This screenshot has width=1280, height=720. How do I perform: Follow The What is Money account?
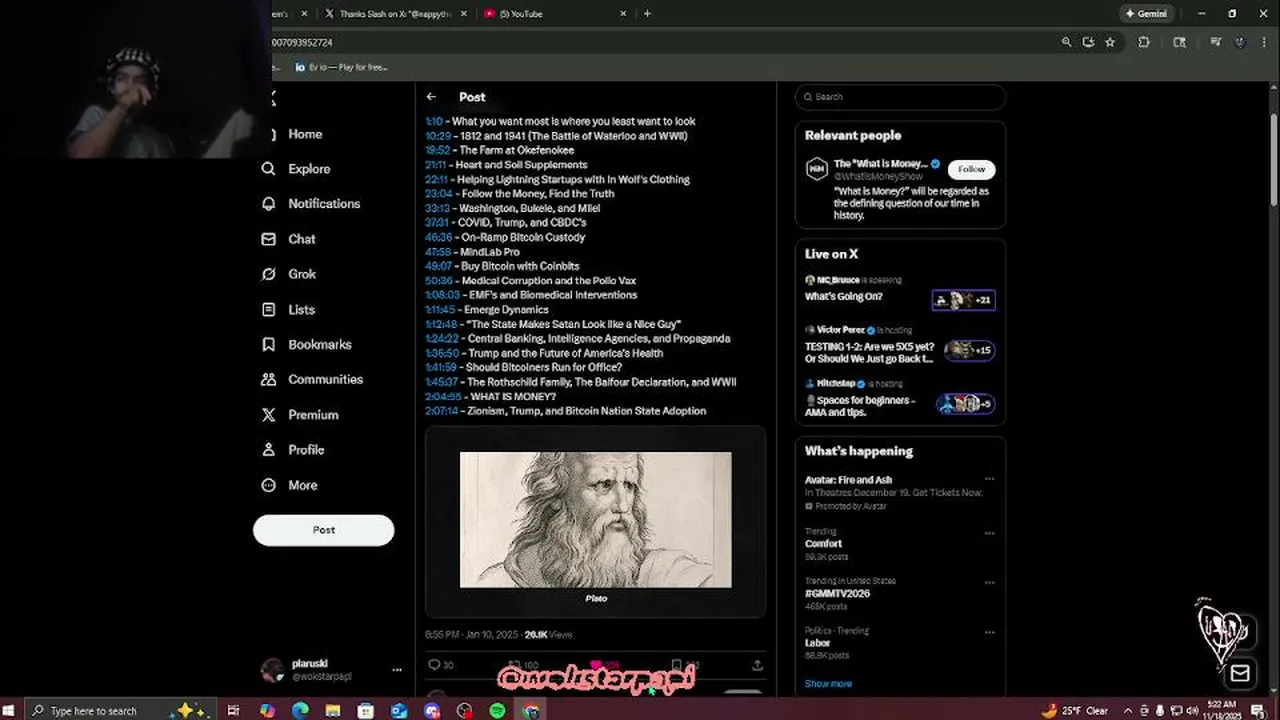tap(971, 169)
